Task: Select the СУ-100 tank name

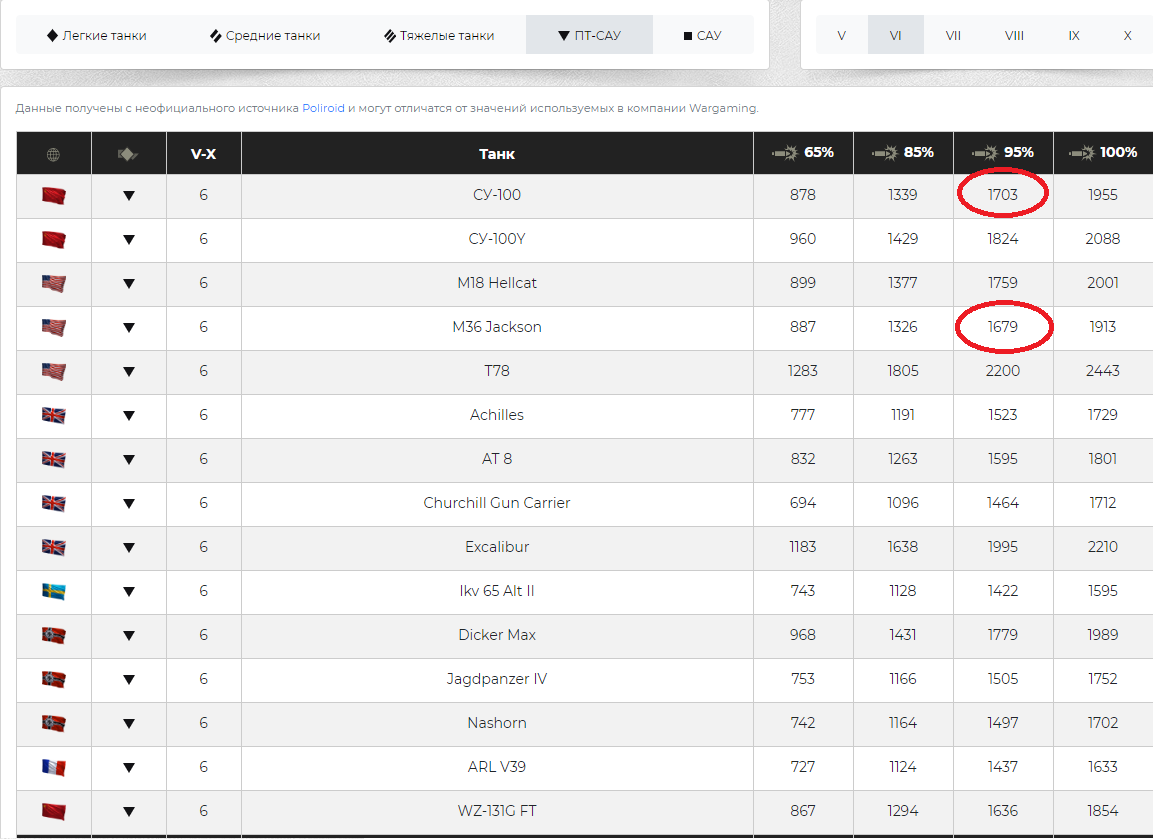Action: pos(497,195)
